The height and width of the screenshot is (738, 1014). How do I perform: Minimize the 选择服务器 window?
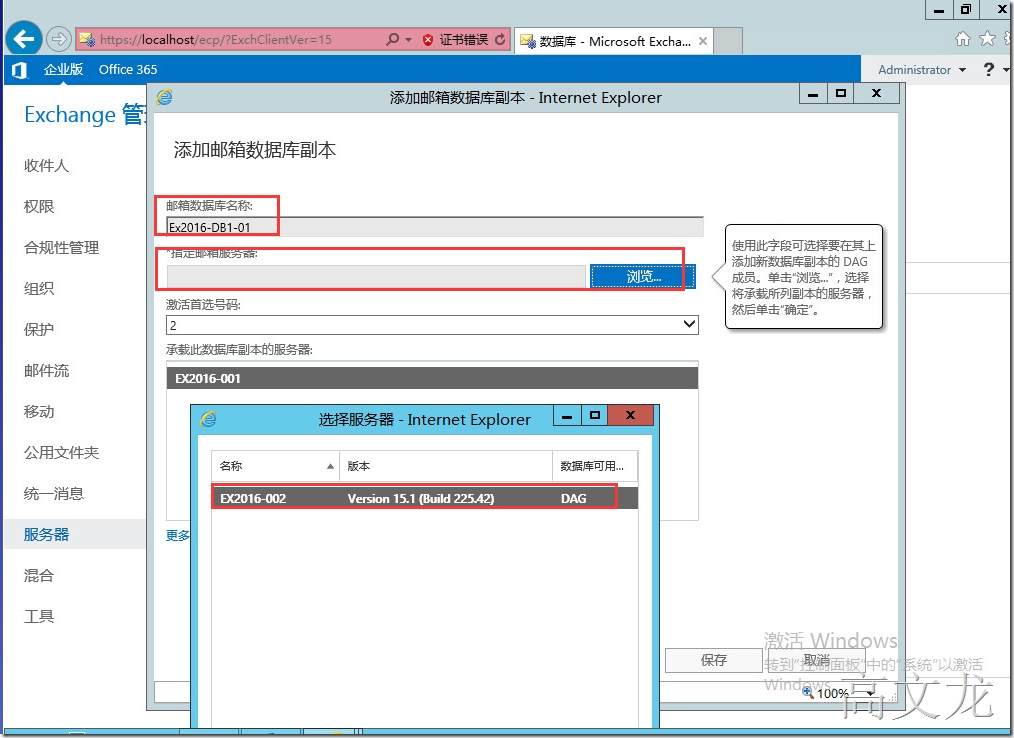coord(567,415)
